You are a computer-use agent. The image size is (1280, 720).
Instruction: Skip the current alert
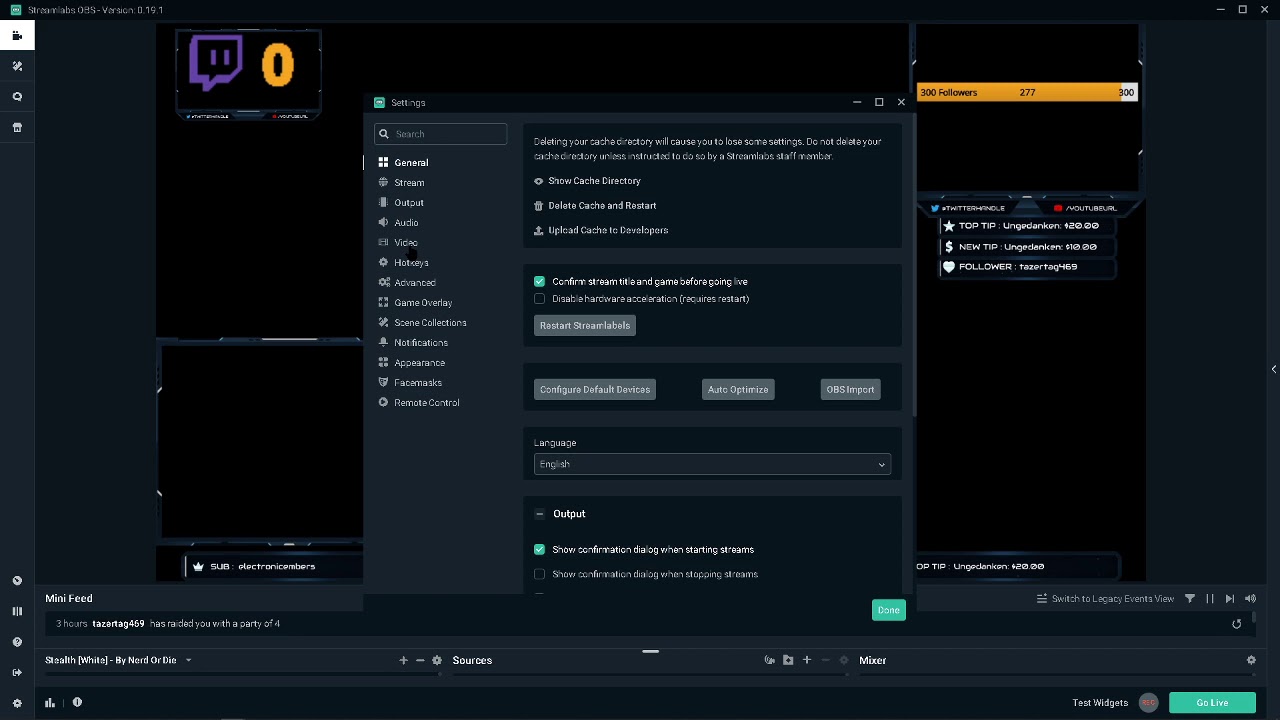[x=1230, y=598]
